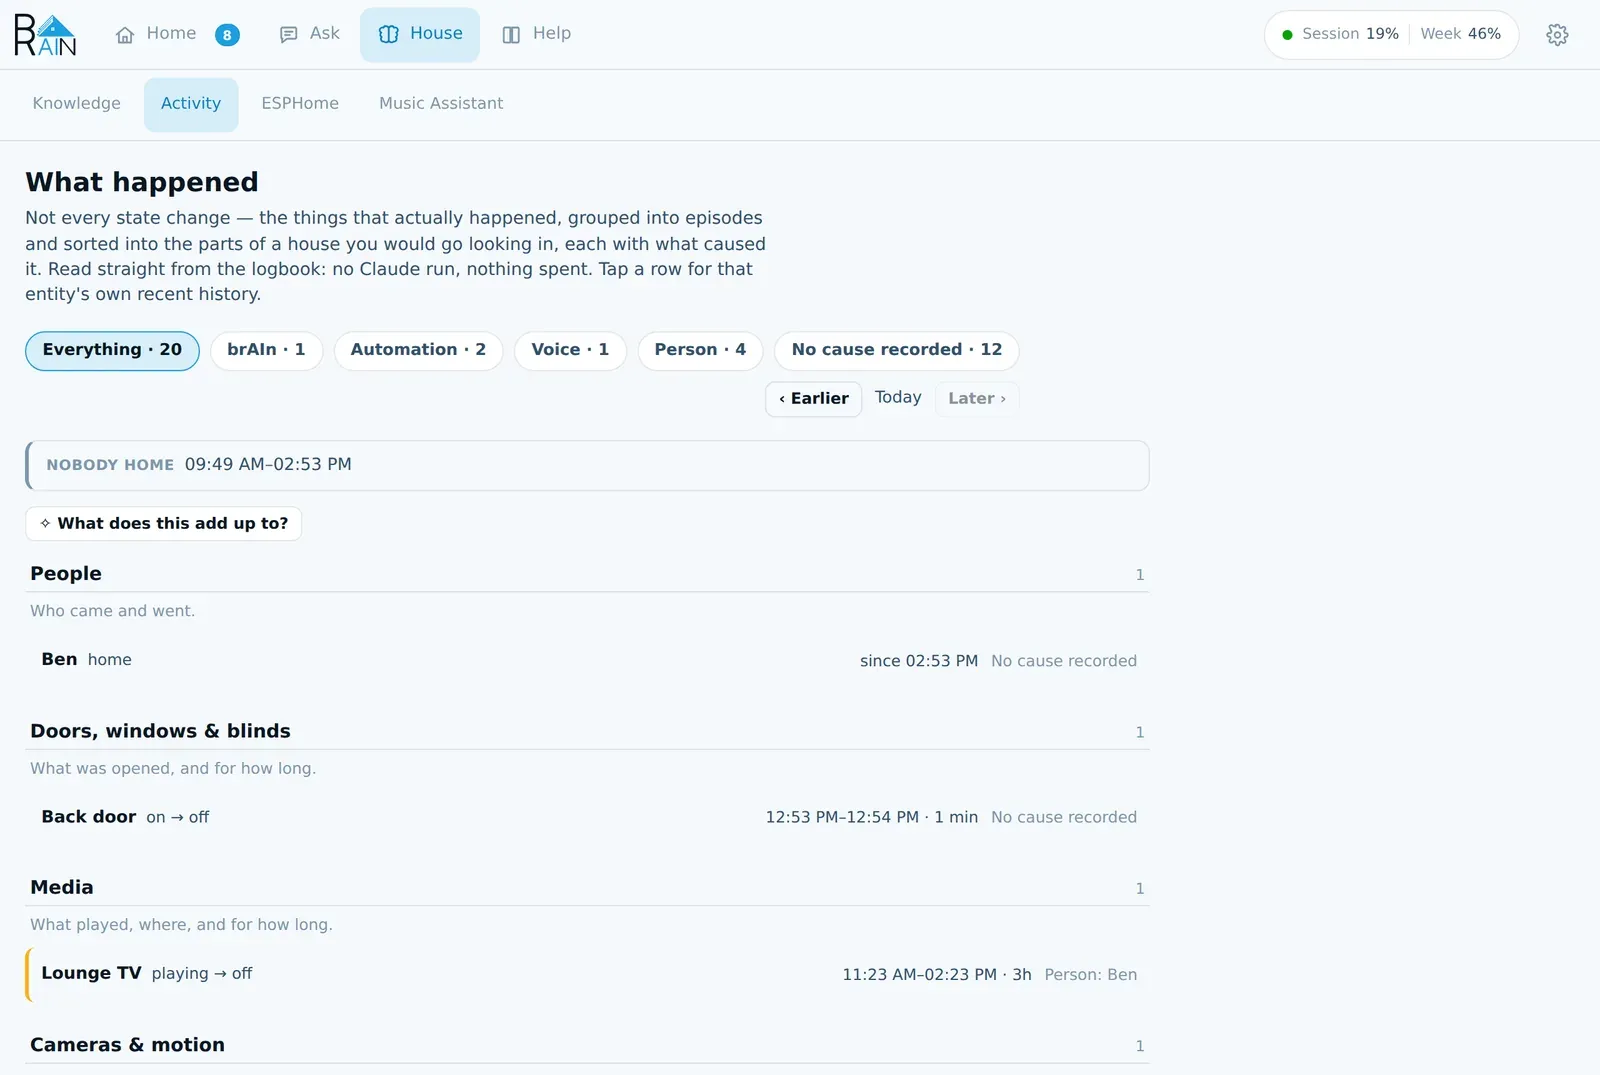The image size is (1600, 1075).
Task: Click the Ask chat bubble icon
Action: tap(289, 35)
